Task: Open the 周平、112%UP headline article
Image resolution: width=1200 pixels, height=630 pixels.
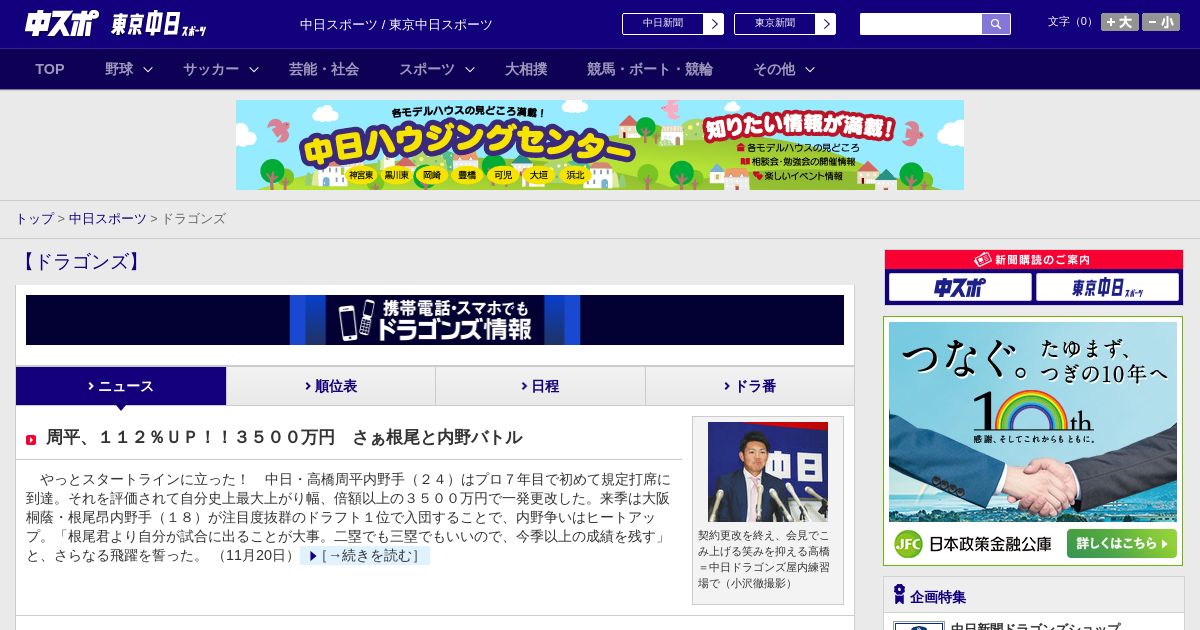Action: [284, 437]
